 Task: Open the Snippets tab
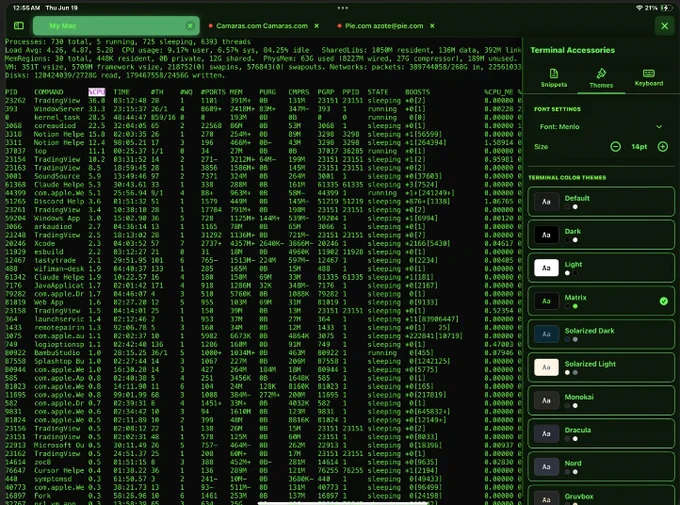554,79
